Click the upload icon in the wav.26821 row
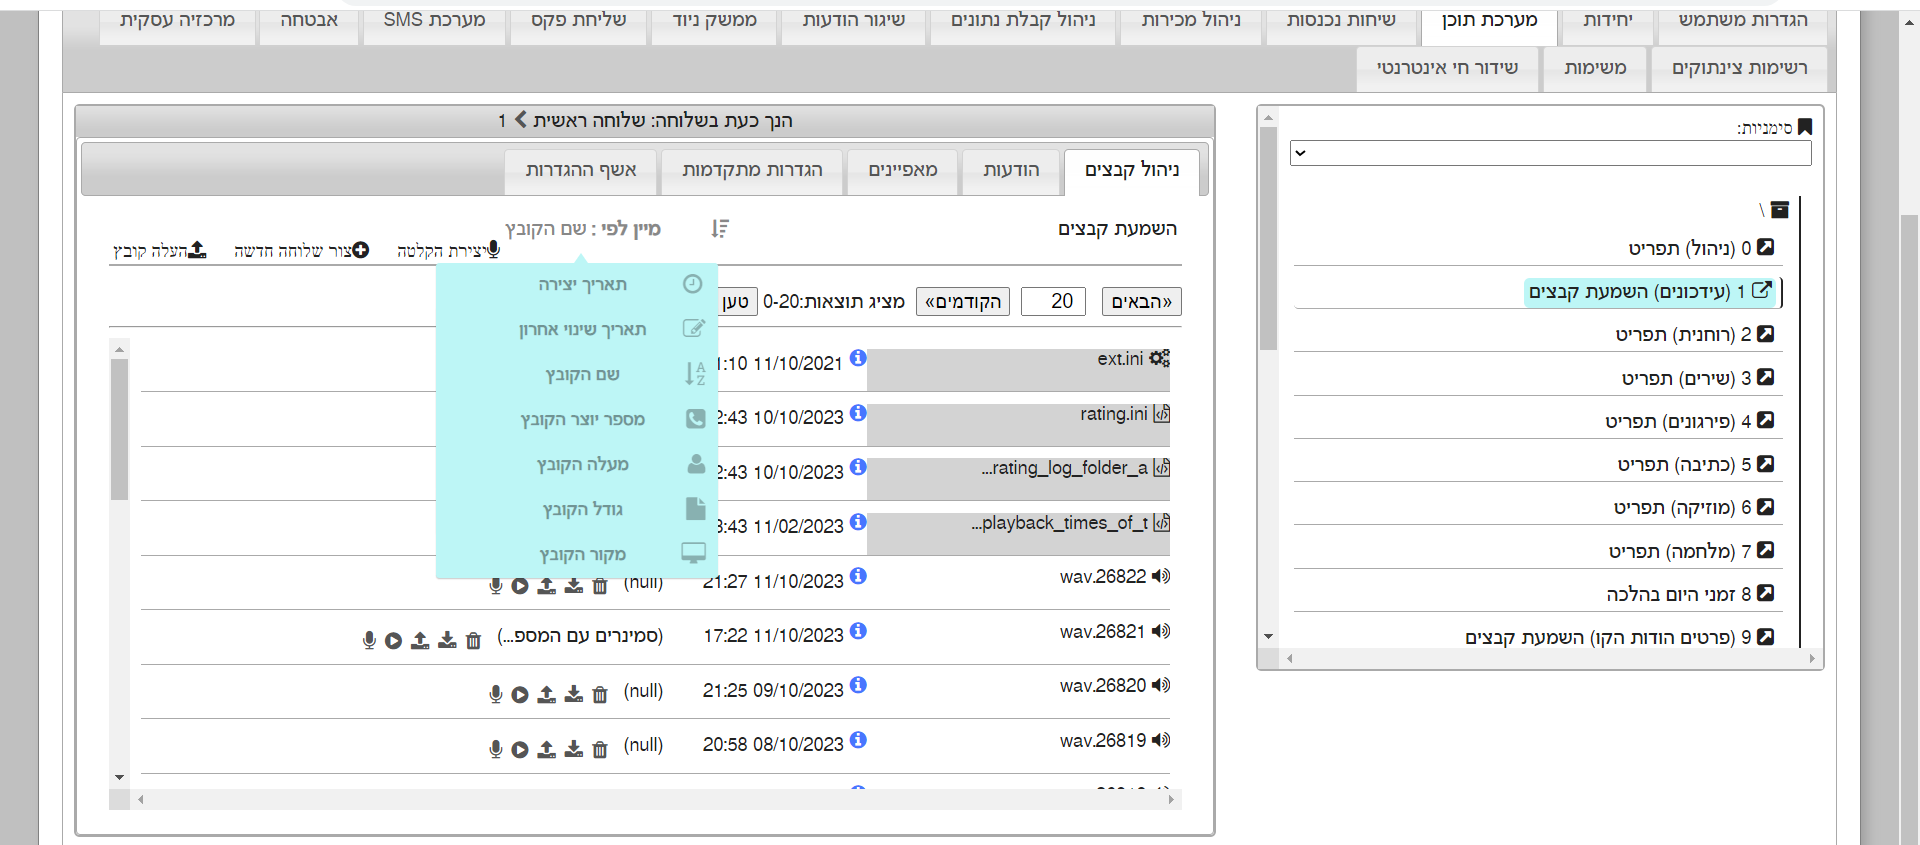 [x=420, y=640]
